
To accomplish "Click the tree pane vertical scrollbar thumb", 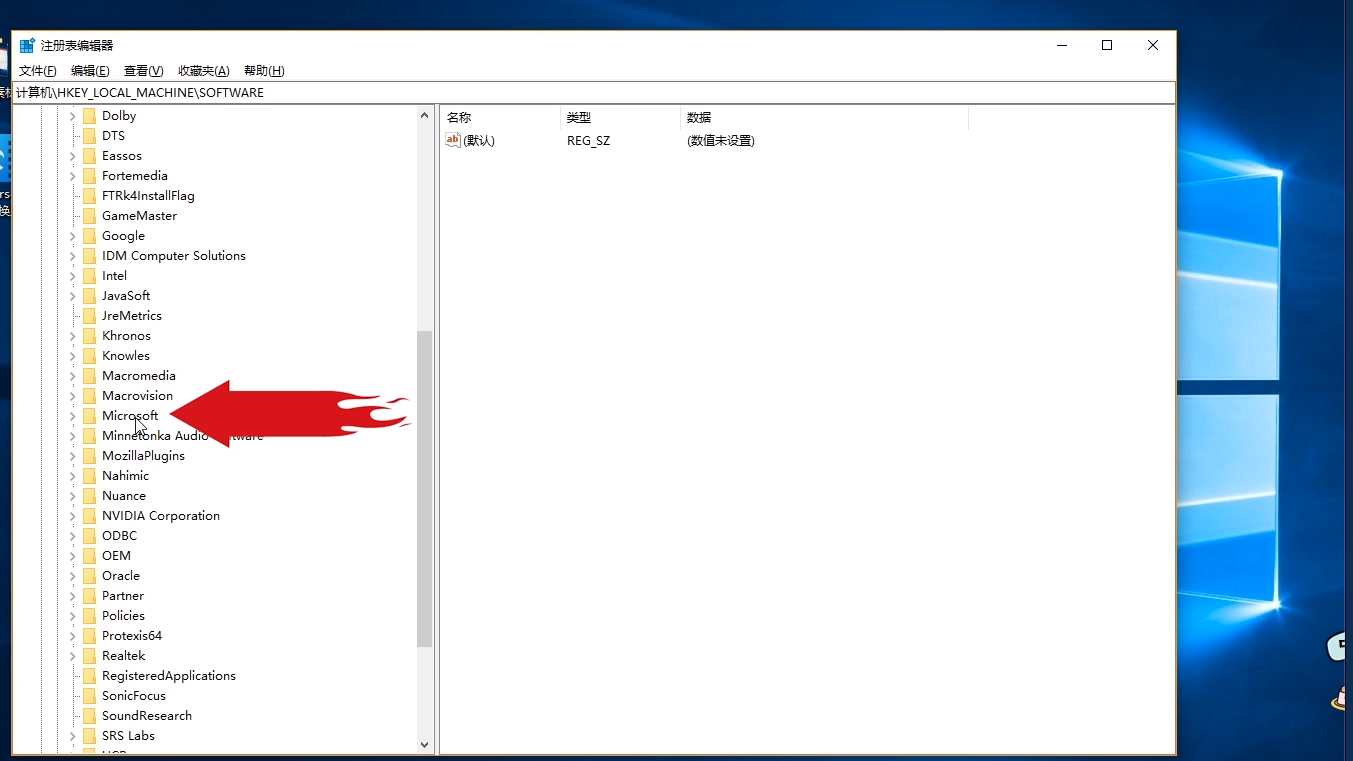I will click(424, 489).
